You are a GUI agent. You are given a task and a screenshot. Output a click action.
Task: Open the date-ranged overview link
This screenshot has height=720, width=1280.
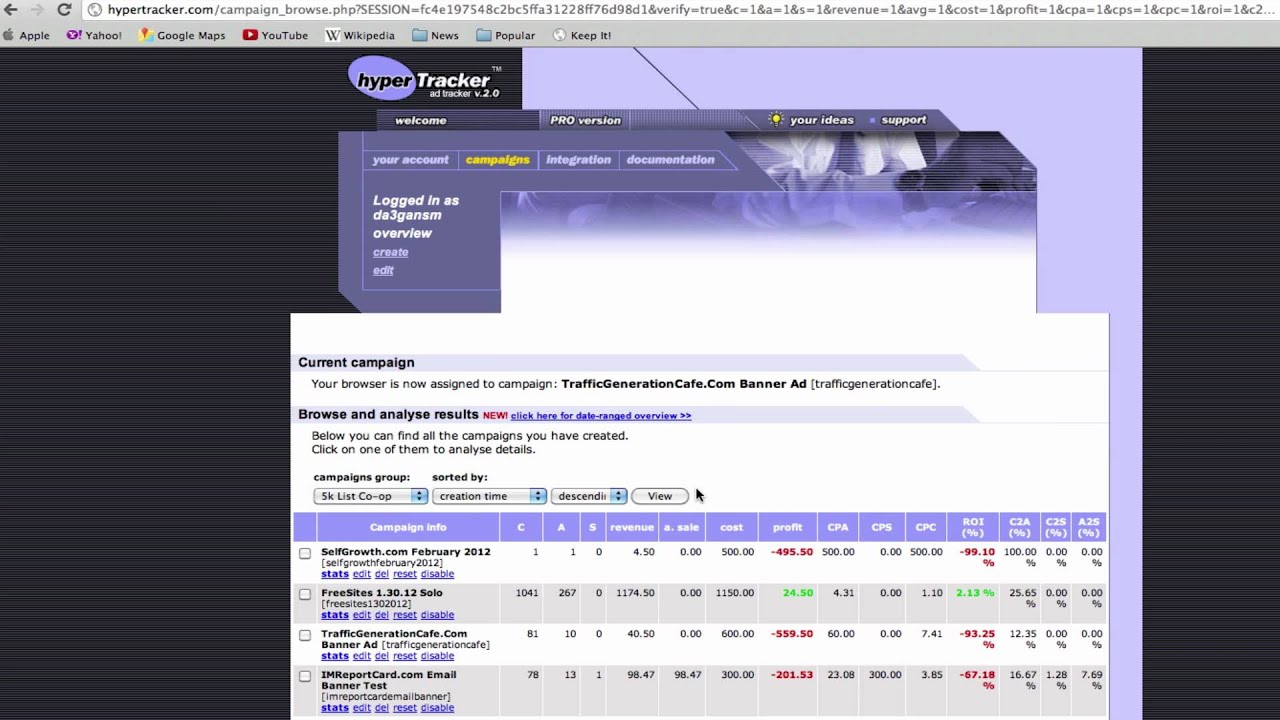pyautogui.click(x=601, y=415)
